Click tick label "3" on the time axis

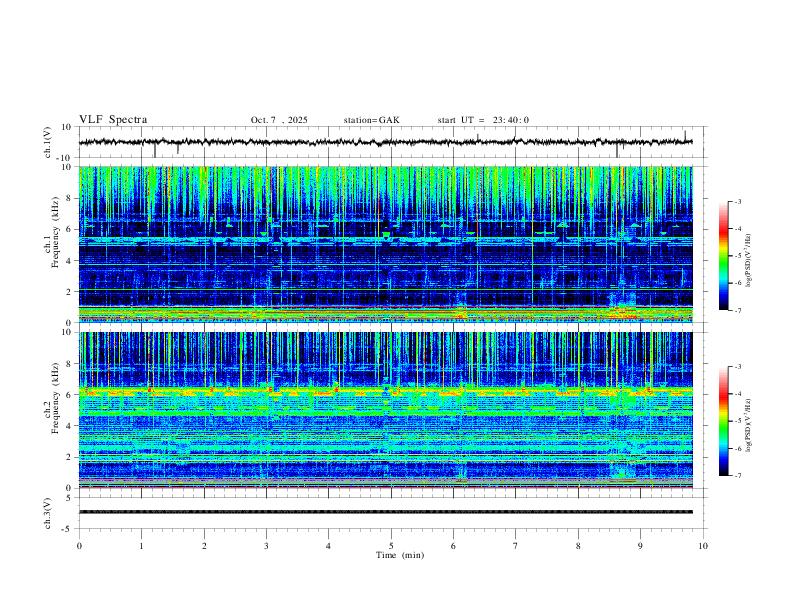pos(266,546)
